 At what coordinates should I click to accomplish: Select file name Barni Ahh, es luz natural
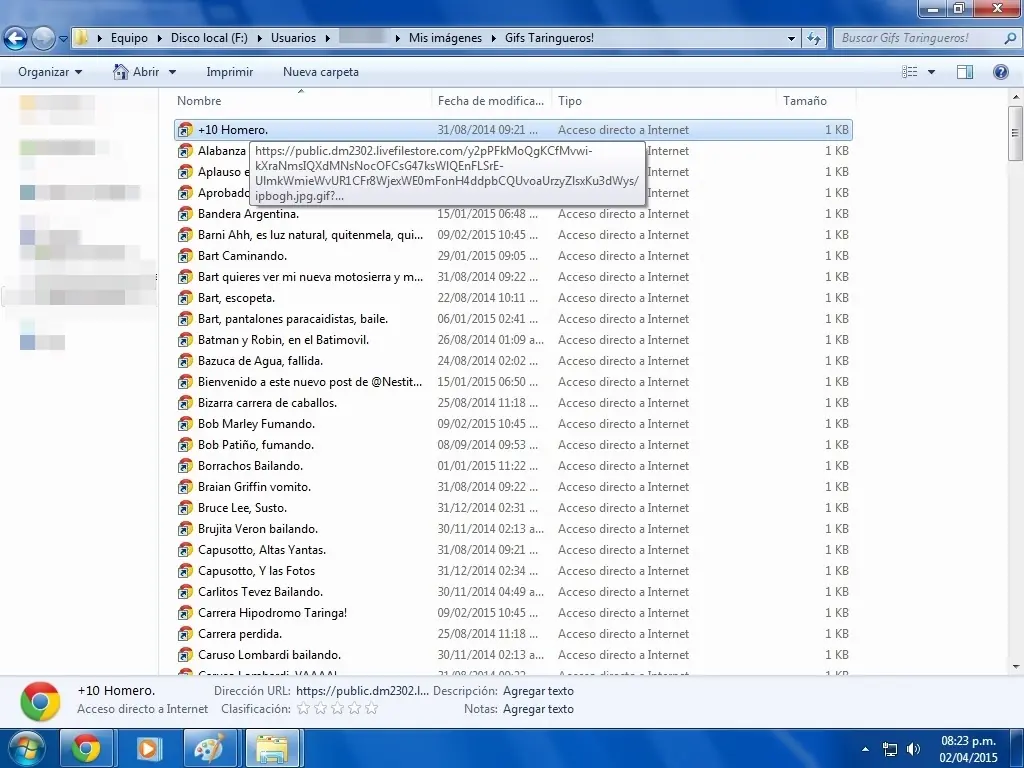310,235
